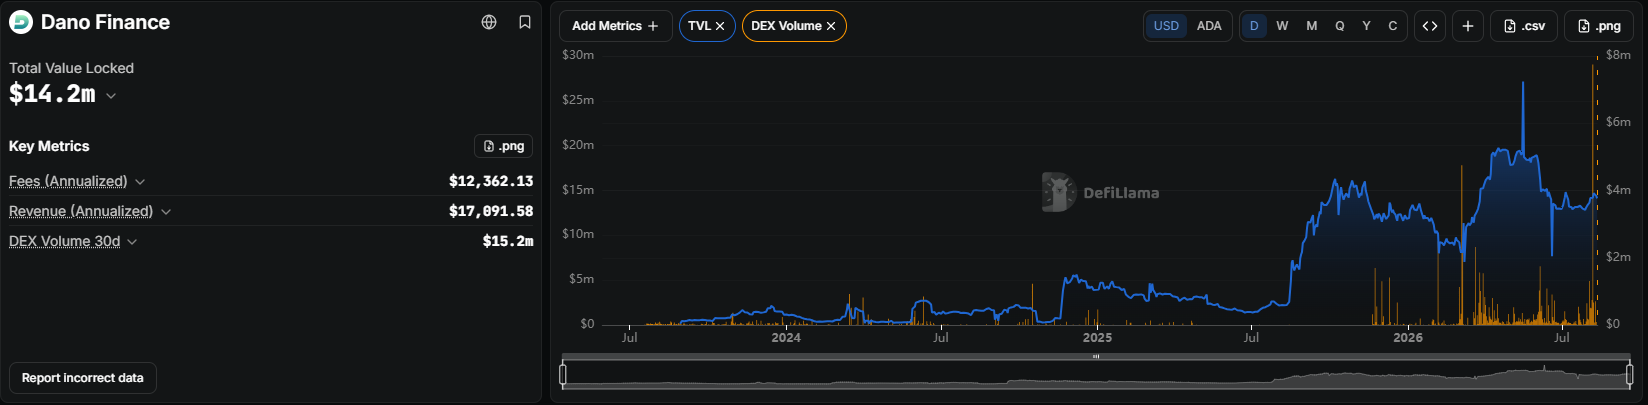The height and width of the screenshot is (405, 1648).
Task: Remove the DEX Volume metric chip
Action: 831,26
